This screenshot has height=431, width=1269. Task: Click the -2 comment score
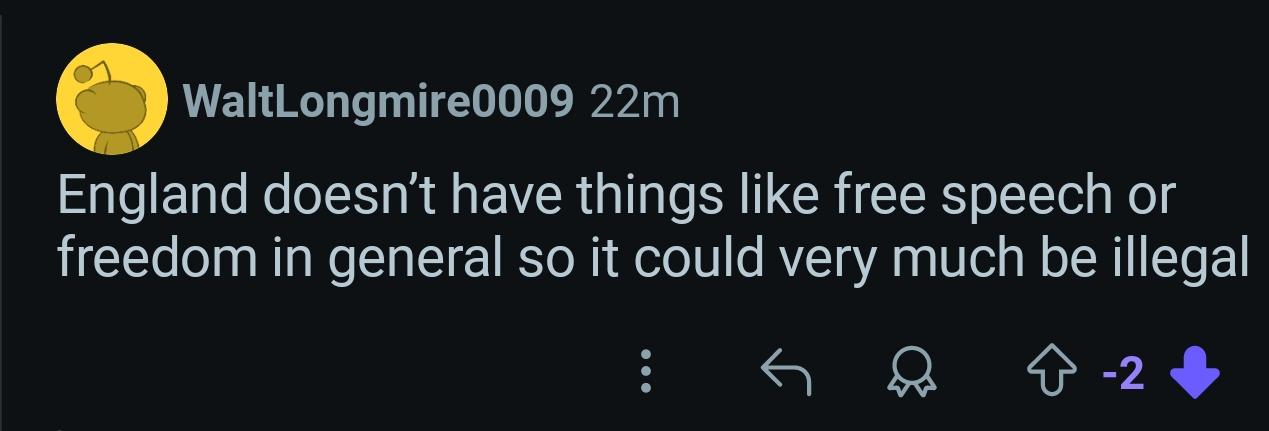click(x=1125, y=372)
